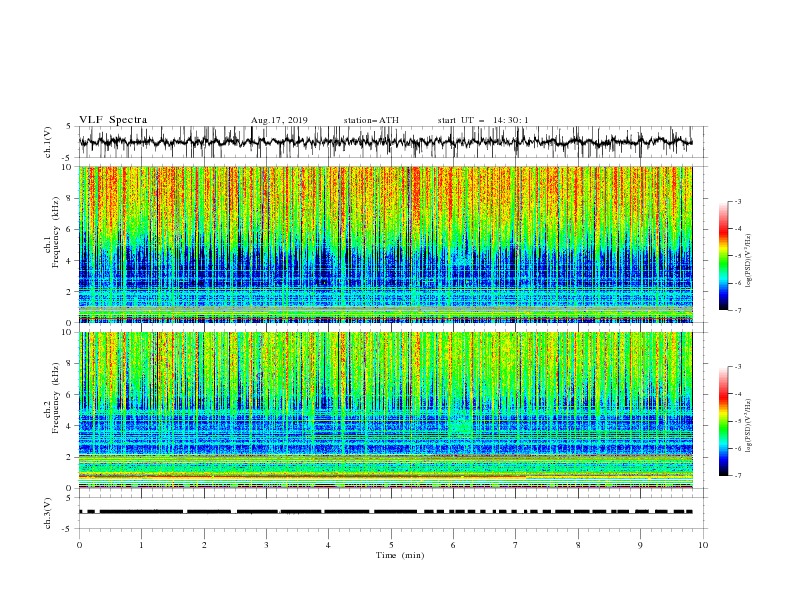Click the '6' kHz tick of ch.2 spectrogram
This screenshot has width=792, height=612.
pyautogui.click(x=71, y=394)
